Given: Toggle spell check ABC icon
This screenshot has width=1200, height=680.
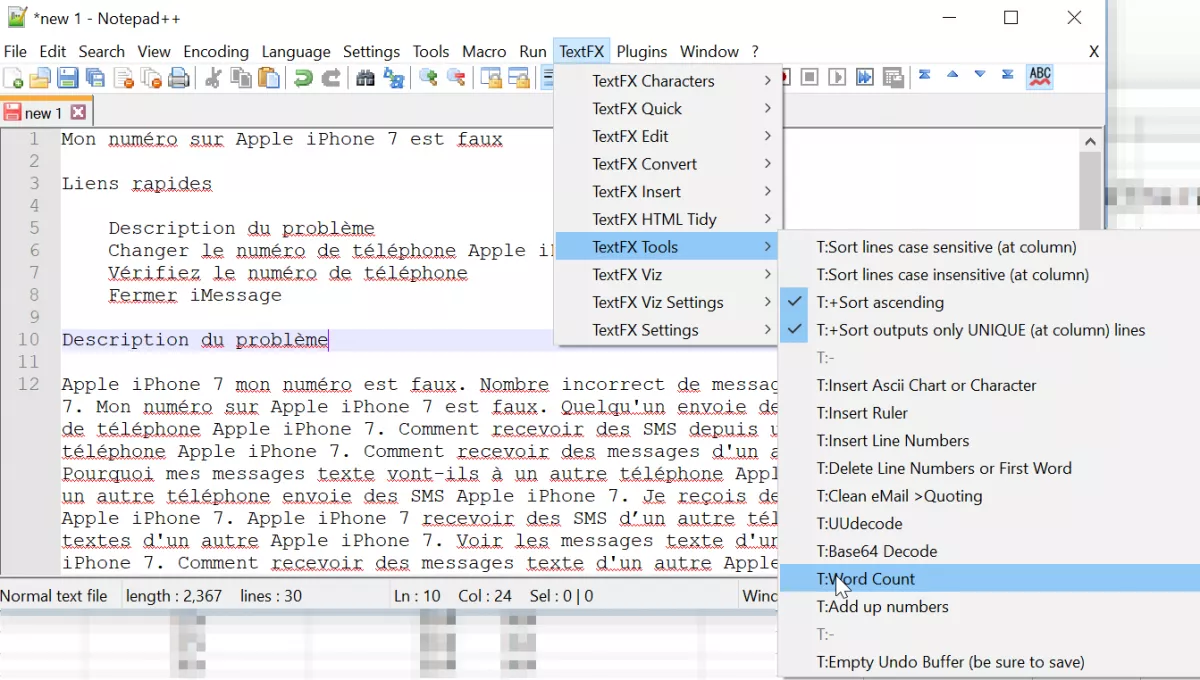Looking at the screenshot, I should click(x=1040, y=77).
